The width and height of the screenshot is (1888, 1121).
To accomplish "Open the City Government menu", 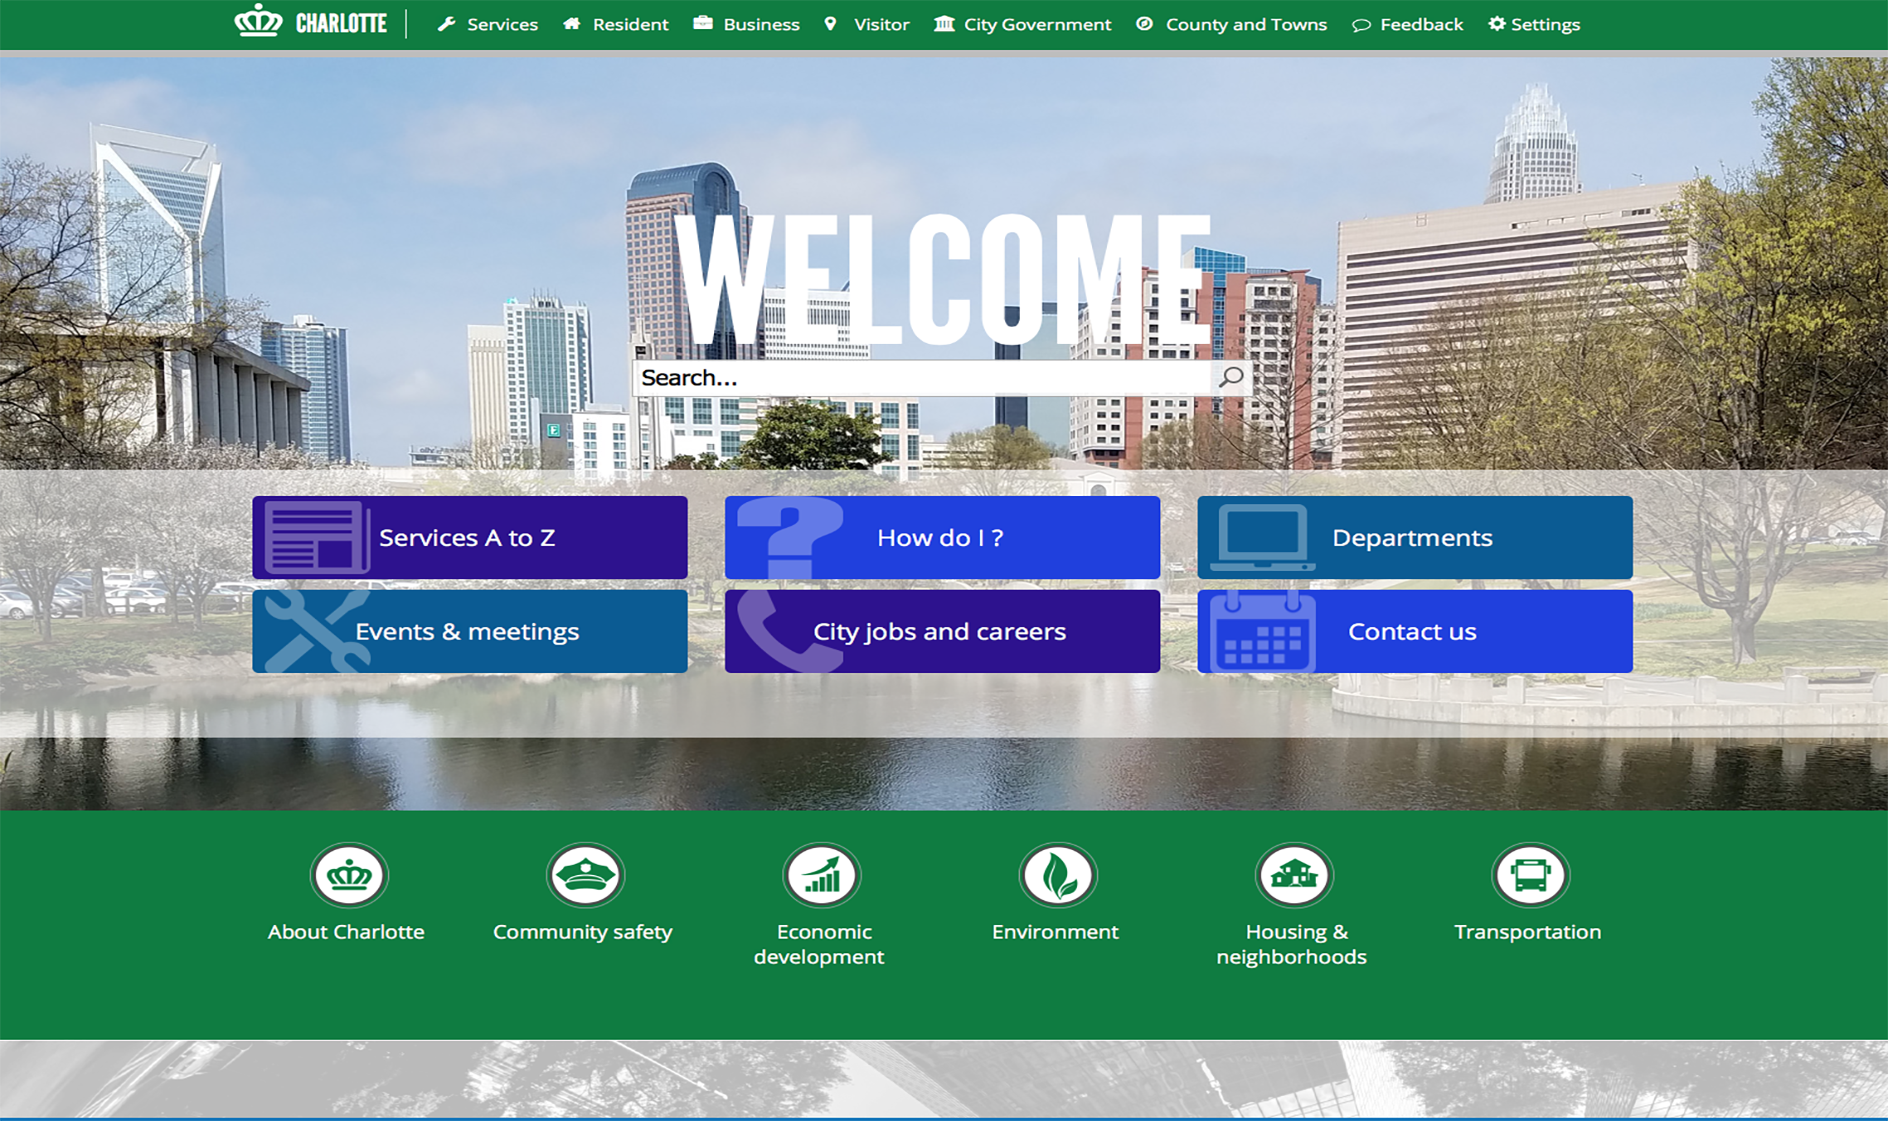I will (x=1023, y=24).
